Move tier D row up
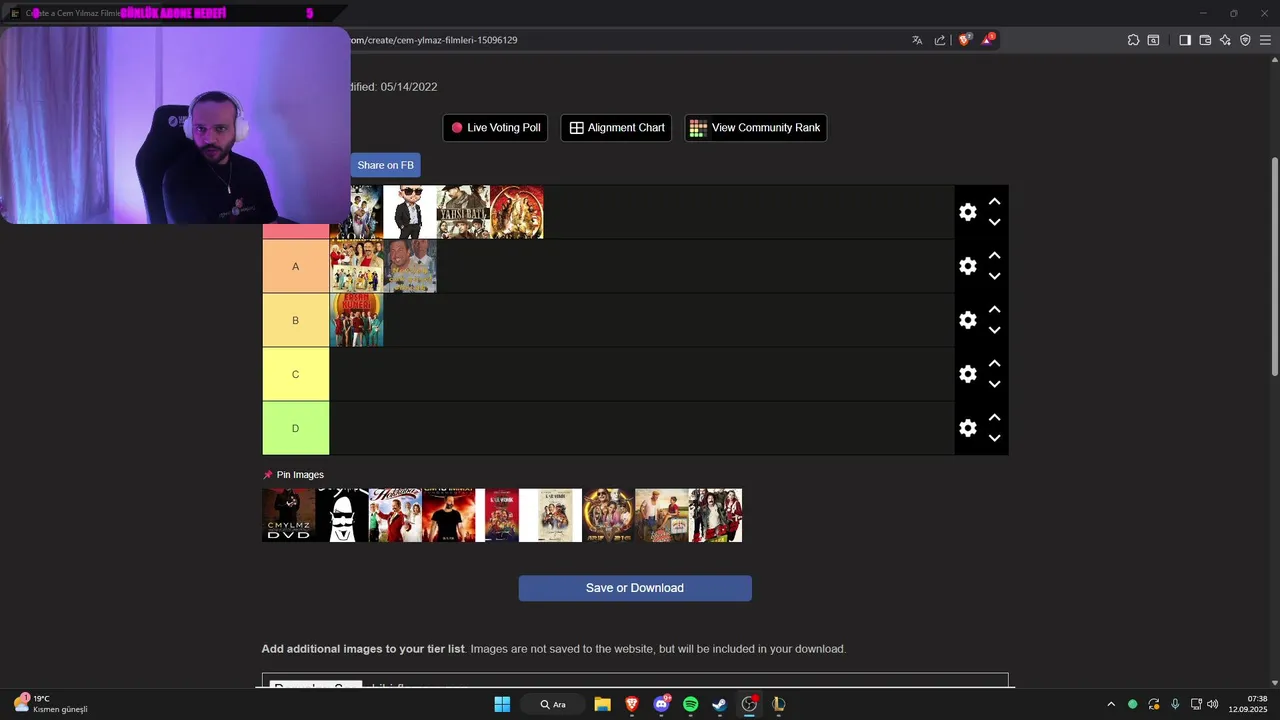 pos(994,418)
